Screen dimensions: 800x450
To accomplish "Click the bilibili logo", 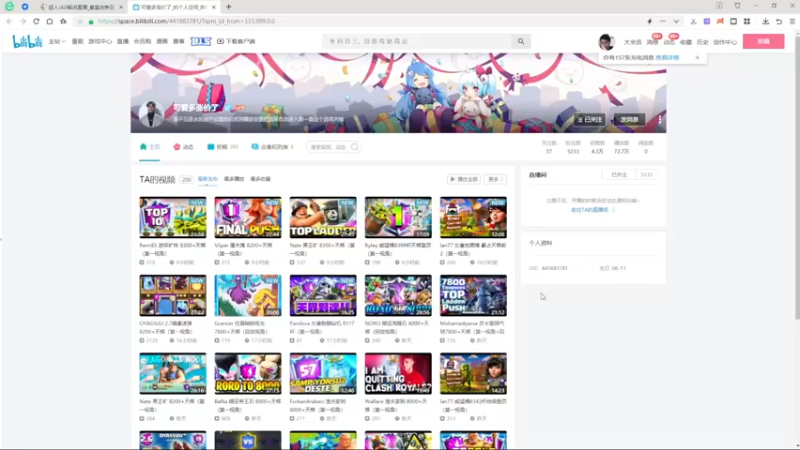I will click(x=27, y=41).
